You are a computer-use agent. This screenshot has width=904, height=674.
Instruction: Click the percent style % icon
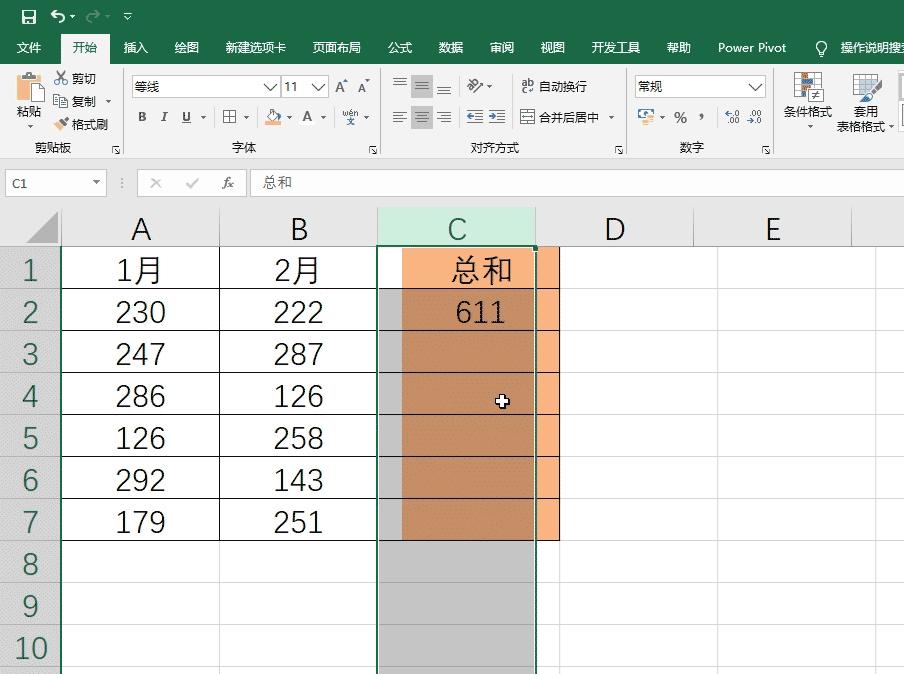click(x=679, y=116)
